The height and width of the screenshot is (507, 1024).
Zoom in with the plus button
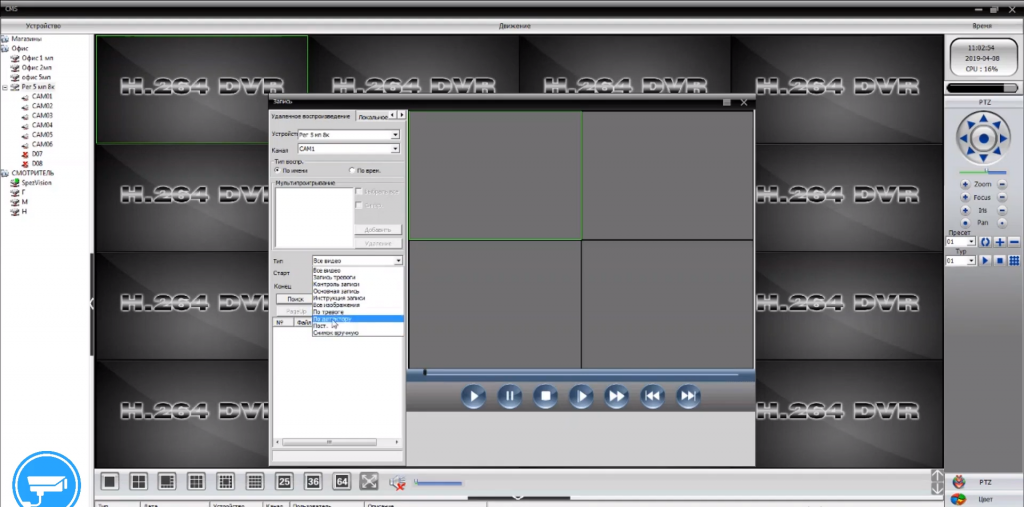[x=965, y=185]
